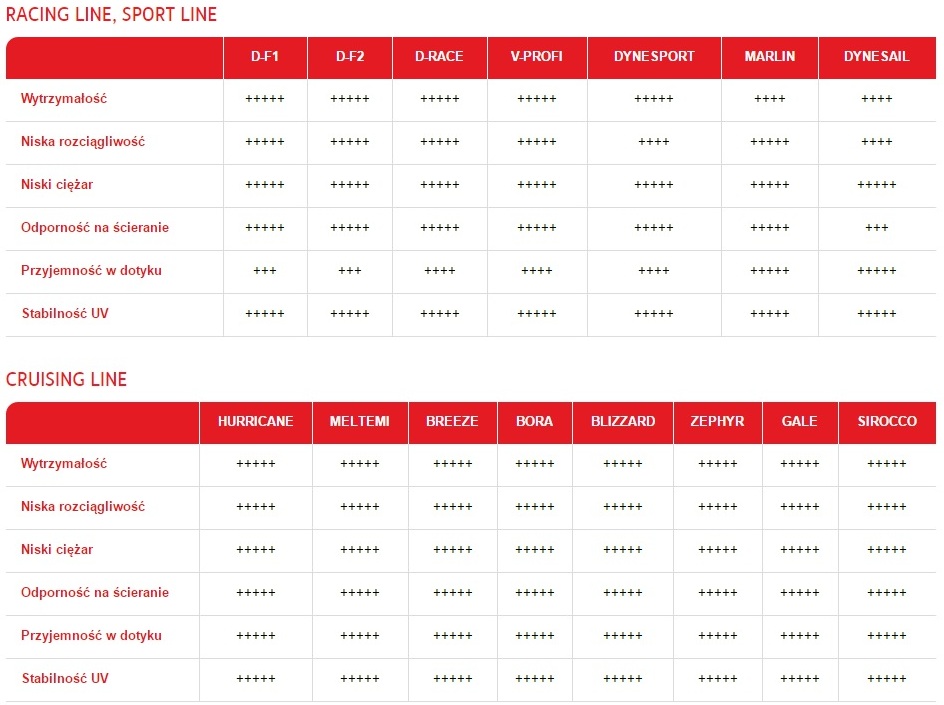Select the MARLIN column header
944x705 pixels.
coord(769,57)
